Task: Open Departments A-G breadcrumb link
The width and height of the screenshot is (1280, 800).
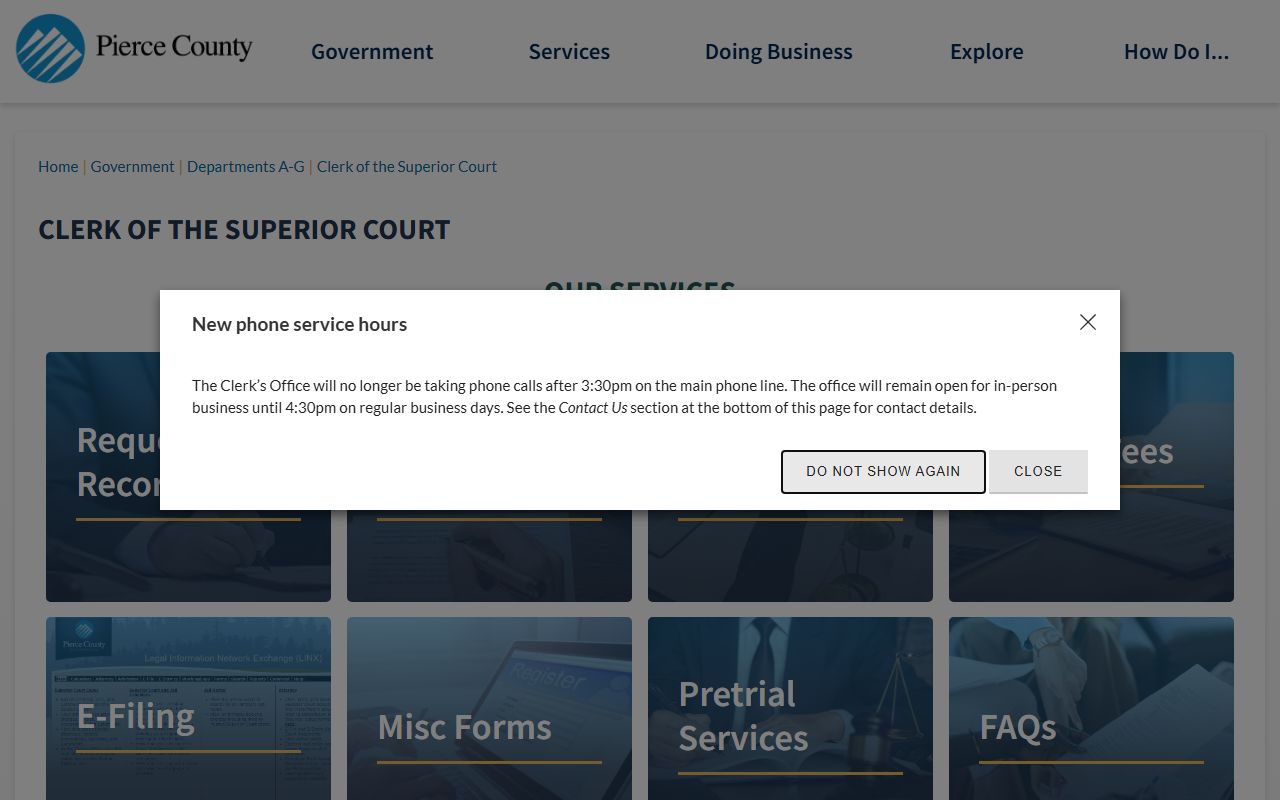Action: (246, 167)
